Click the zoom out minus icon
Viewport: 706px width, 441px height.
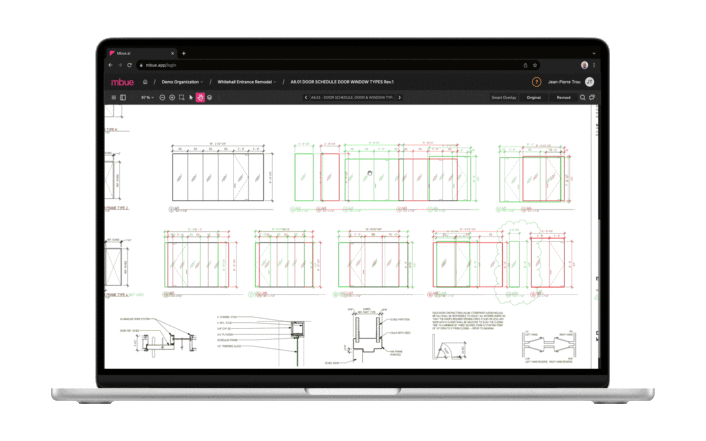162,98
